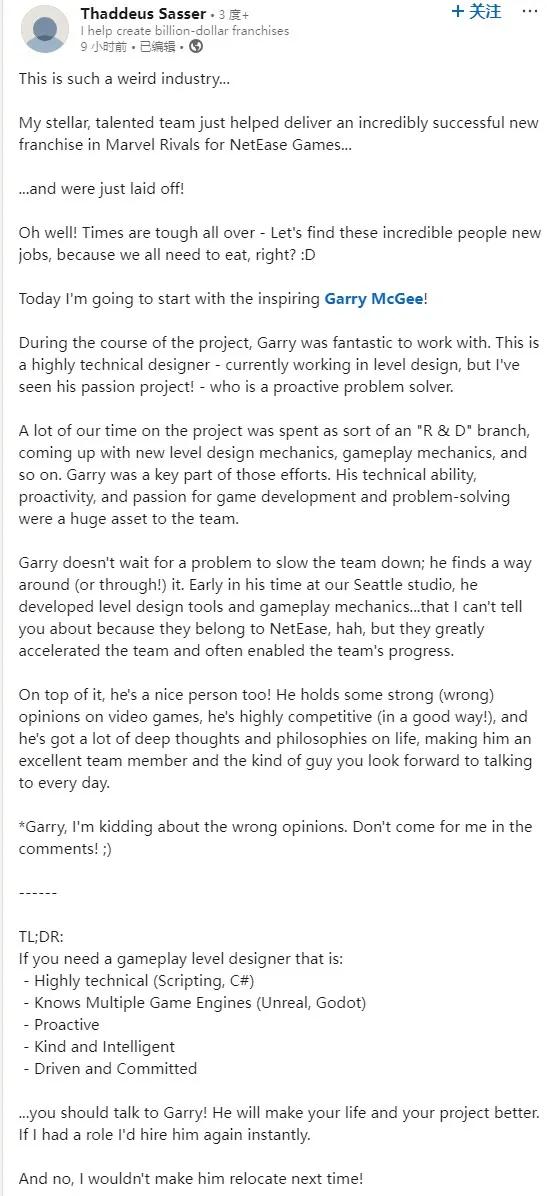This screenshot has height=1196, width=547.
Task: Click the headline 'I help create billion-dollar franchises'
Action: [x=184, y=31]
